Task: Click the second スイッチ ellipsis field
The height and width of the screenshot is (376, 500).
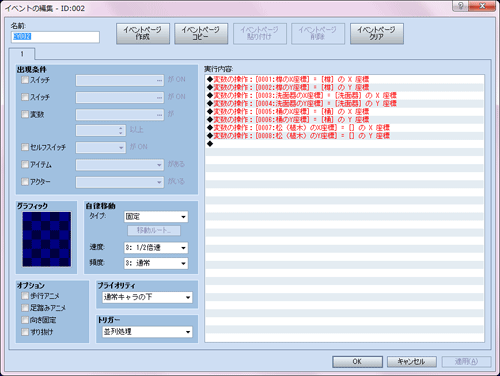Action: coord(120,97)
